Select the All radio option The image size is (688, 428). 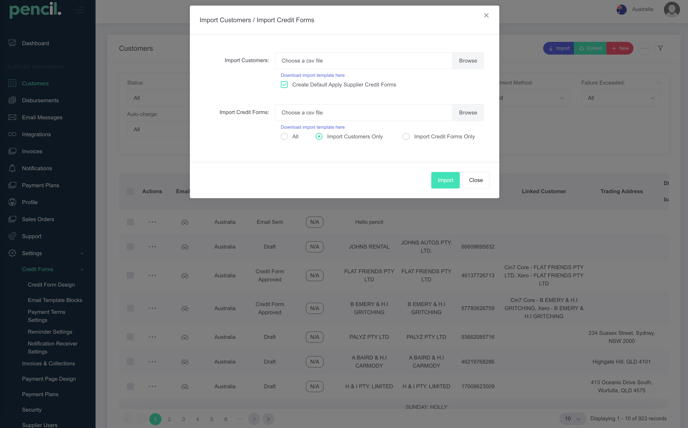point(284,137)
